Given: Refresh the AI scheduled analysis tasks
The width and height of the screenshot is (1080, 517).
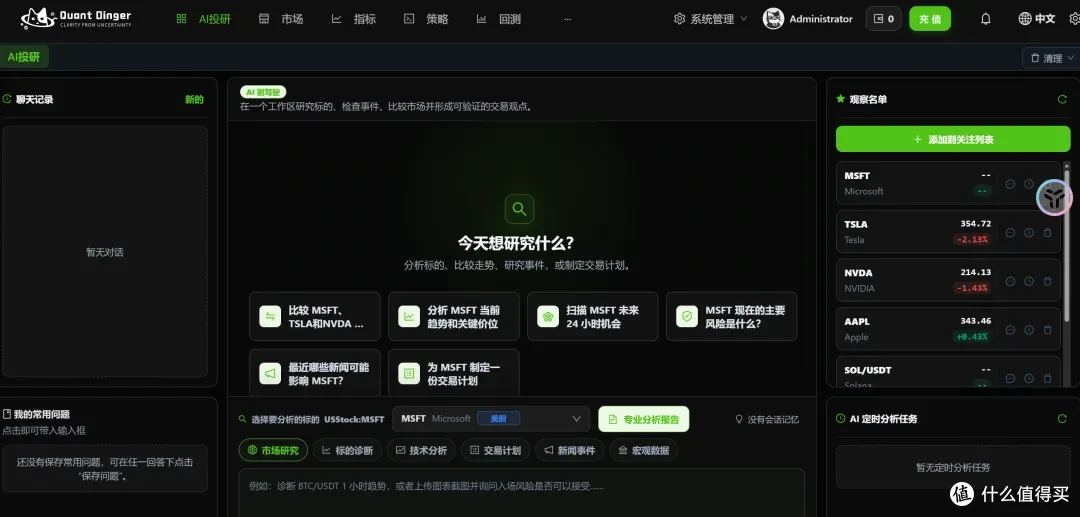Looking at the screenshot, I should point(1062,419).
